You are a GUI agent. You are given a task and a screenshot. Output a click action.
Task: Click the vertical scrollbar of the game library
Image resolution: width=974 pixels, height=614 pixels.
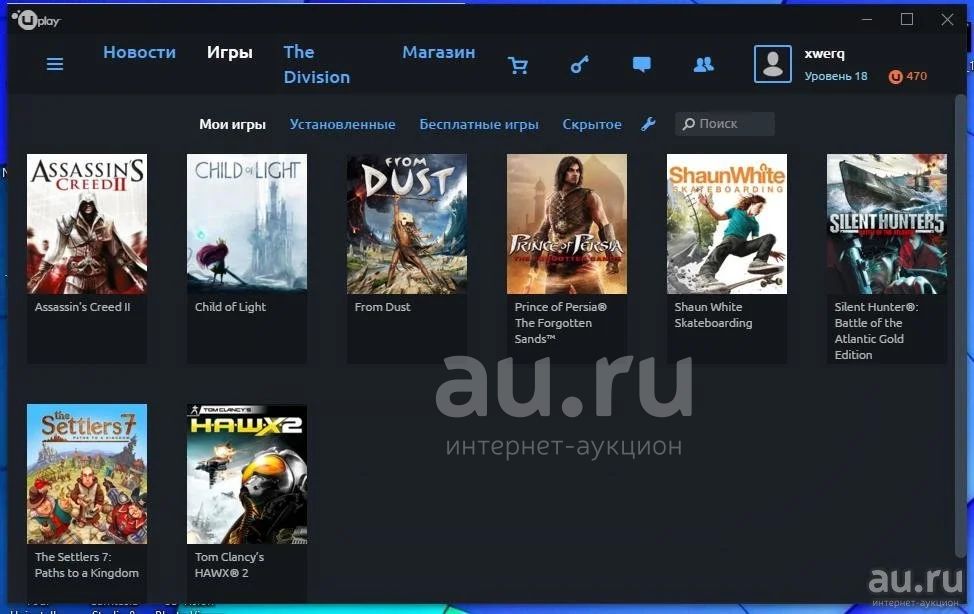pos(960,326)
